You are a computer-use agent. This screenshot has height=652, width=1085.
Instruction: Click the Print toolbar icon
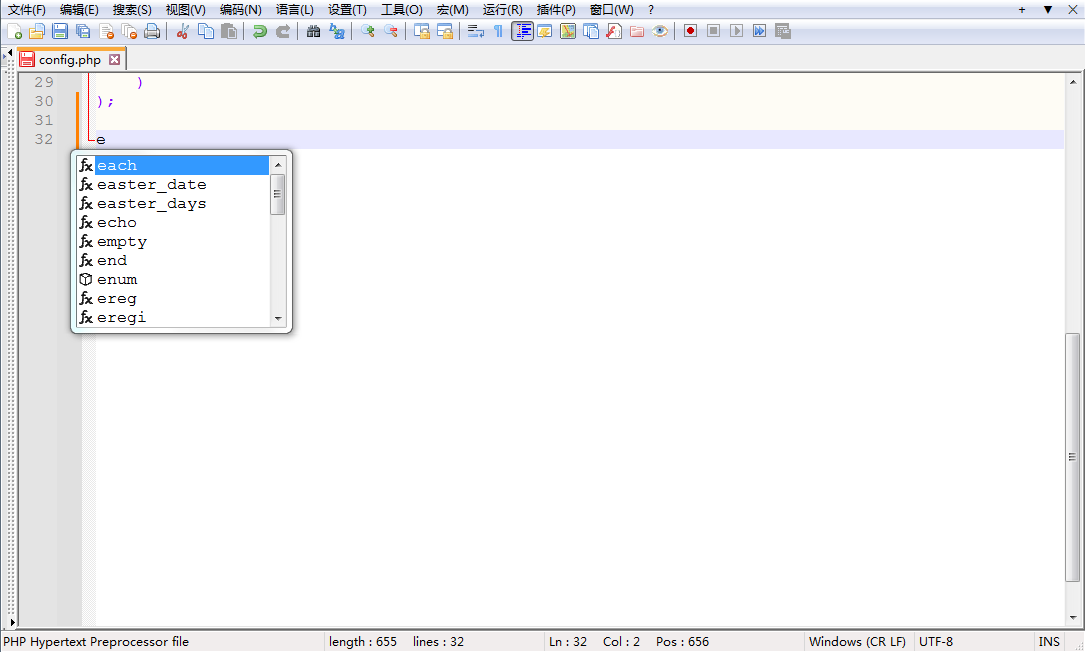point(152,31)
